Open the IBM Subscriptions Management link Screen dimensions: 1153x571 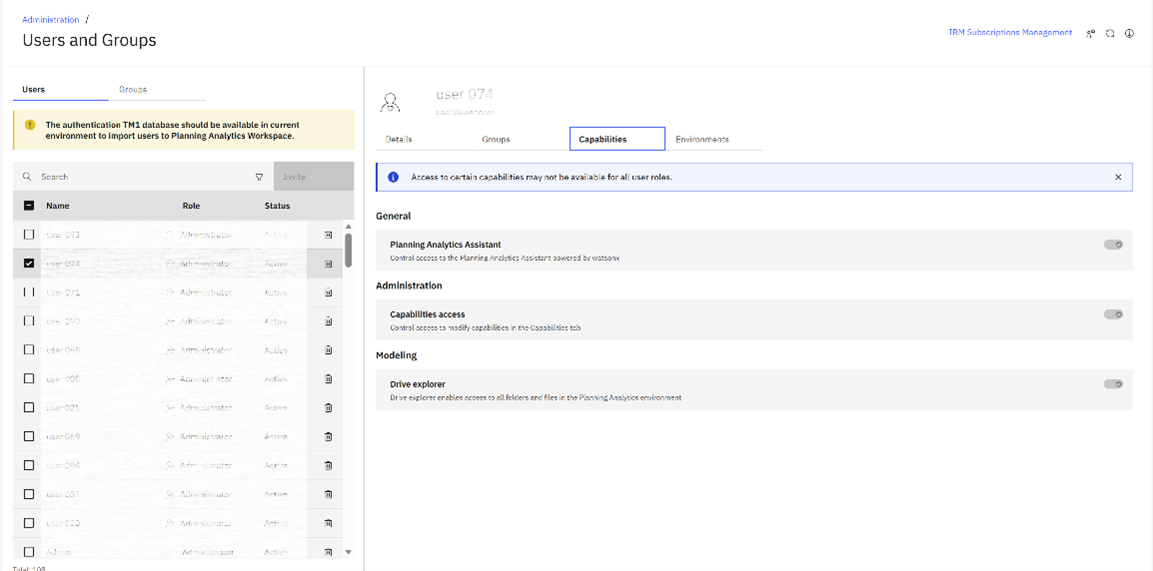pyautogui.click(x=1009, y=33)
